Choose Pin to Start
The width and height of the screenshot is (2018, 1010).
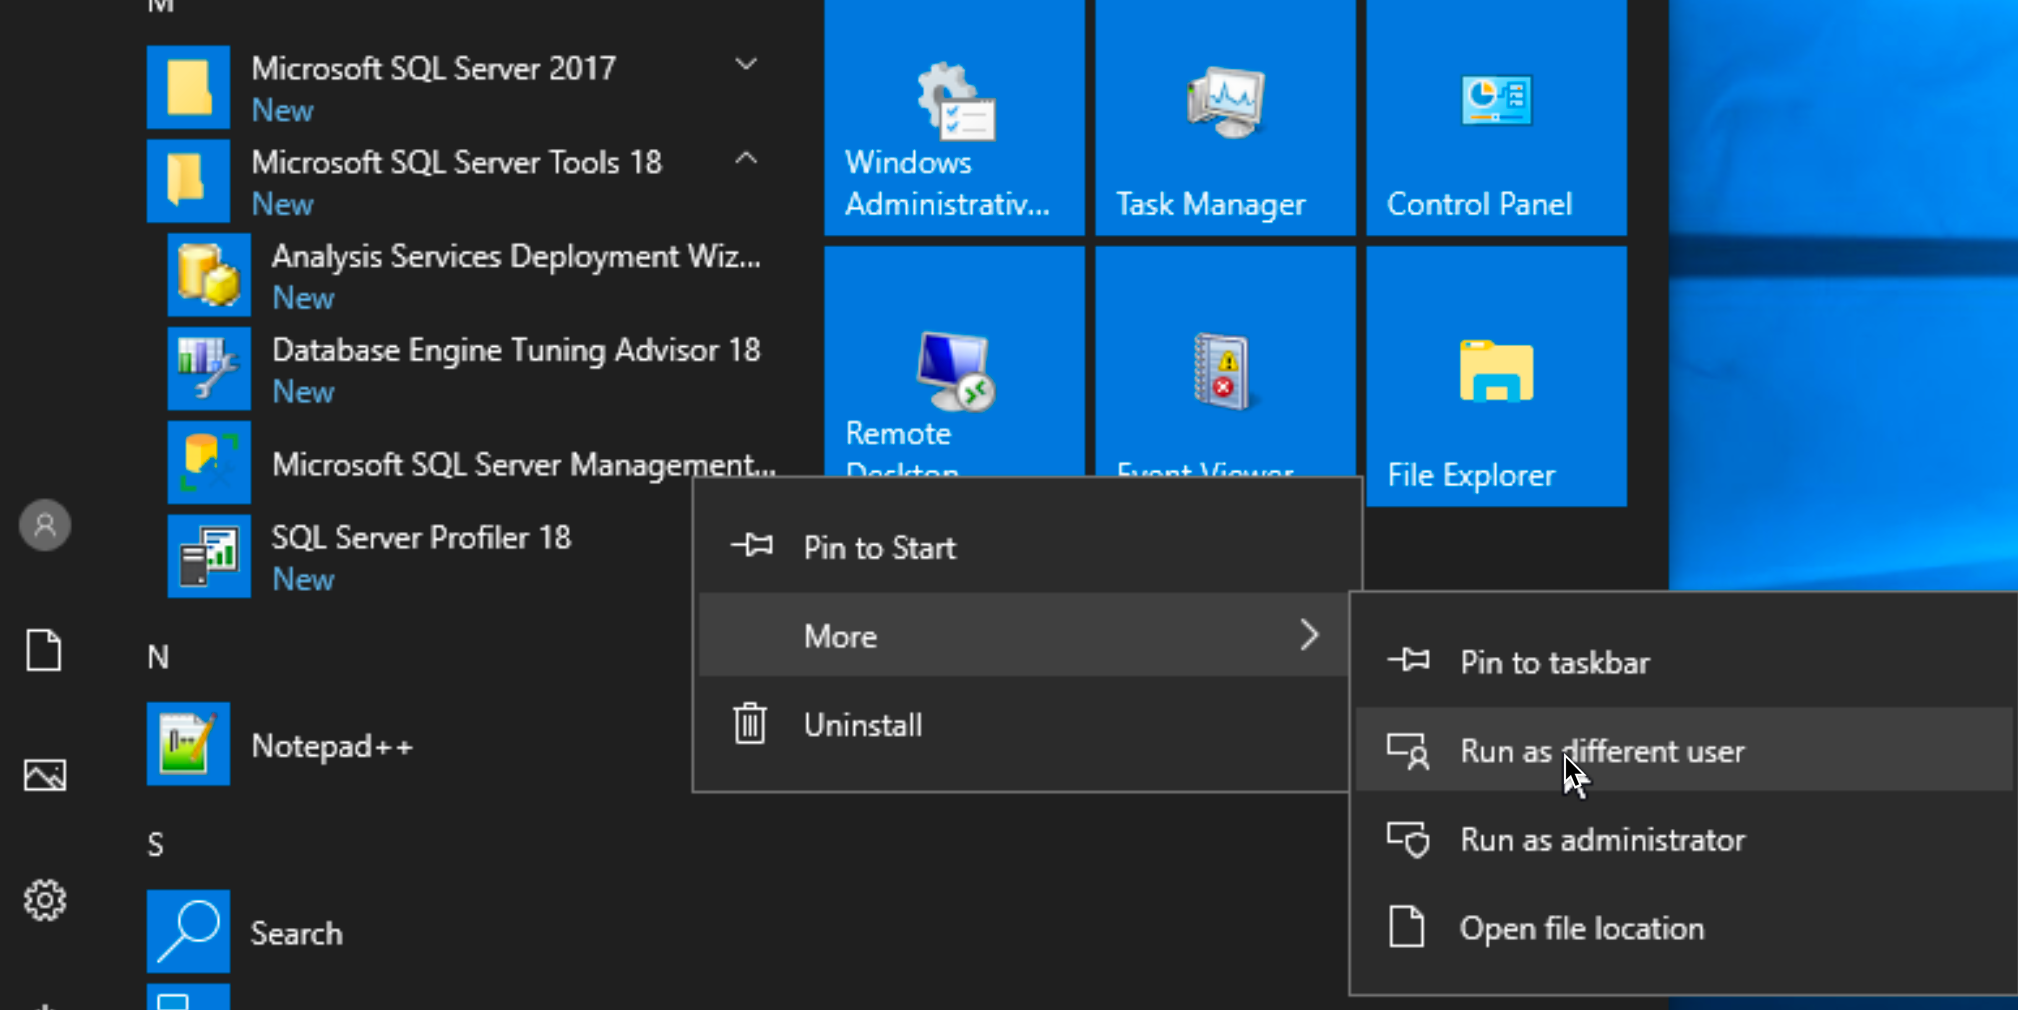point(1027,547)
